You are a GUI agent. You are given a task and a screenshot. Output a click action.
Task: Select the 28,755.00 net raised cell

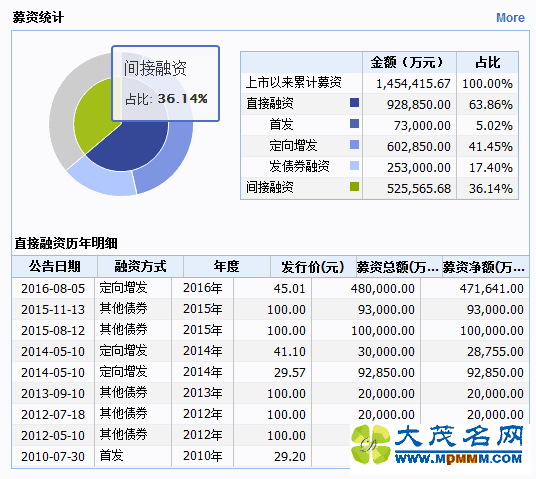pos(495,351)
